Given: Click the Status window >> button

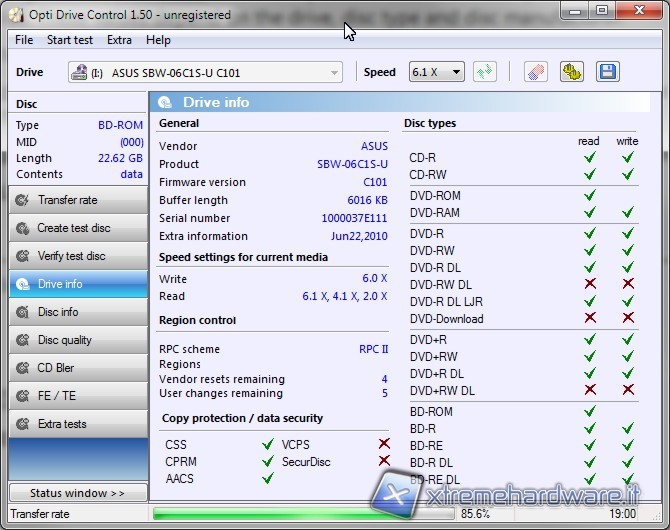Looking at the screenshot, I should [x=77, y=493].
